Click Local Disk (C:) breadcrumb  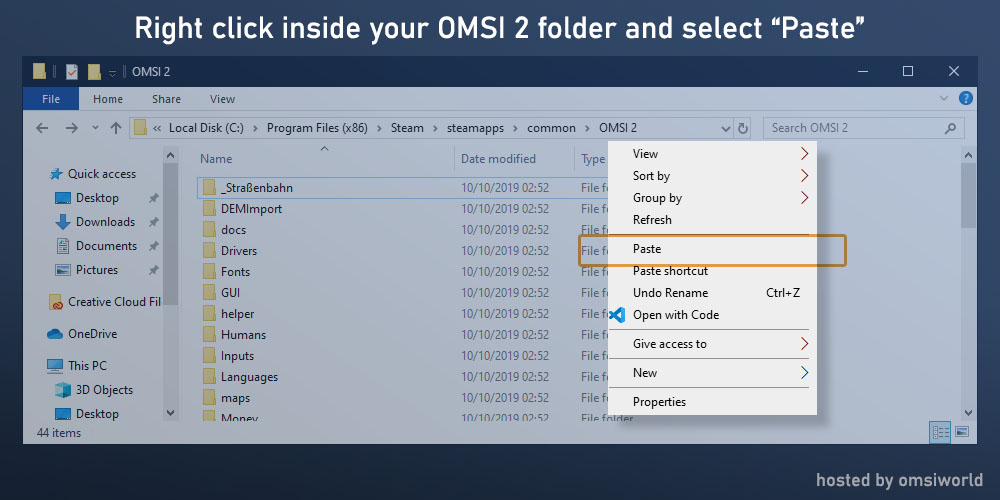click(206, 128)
